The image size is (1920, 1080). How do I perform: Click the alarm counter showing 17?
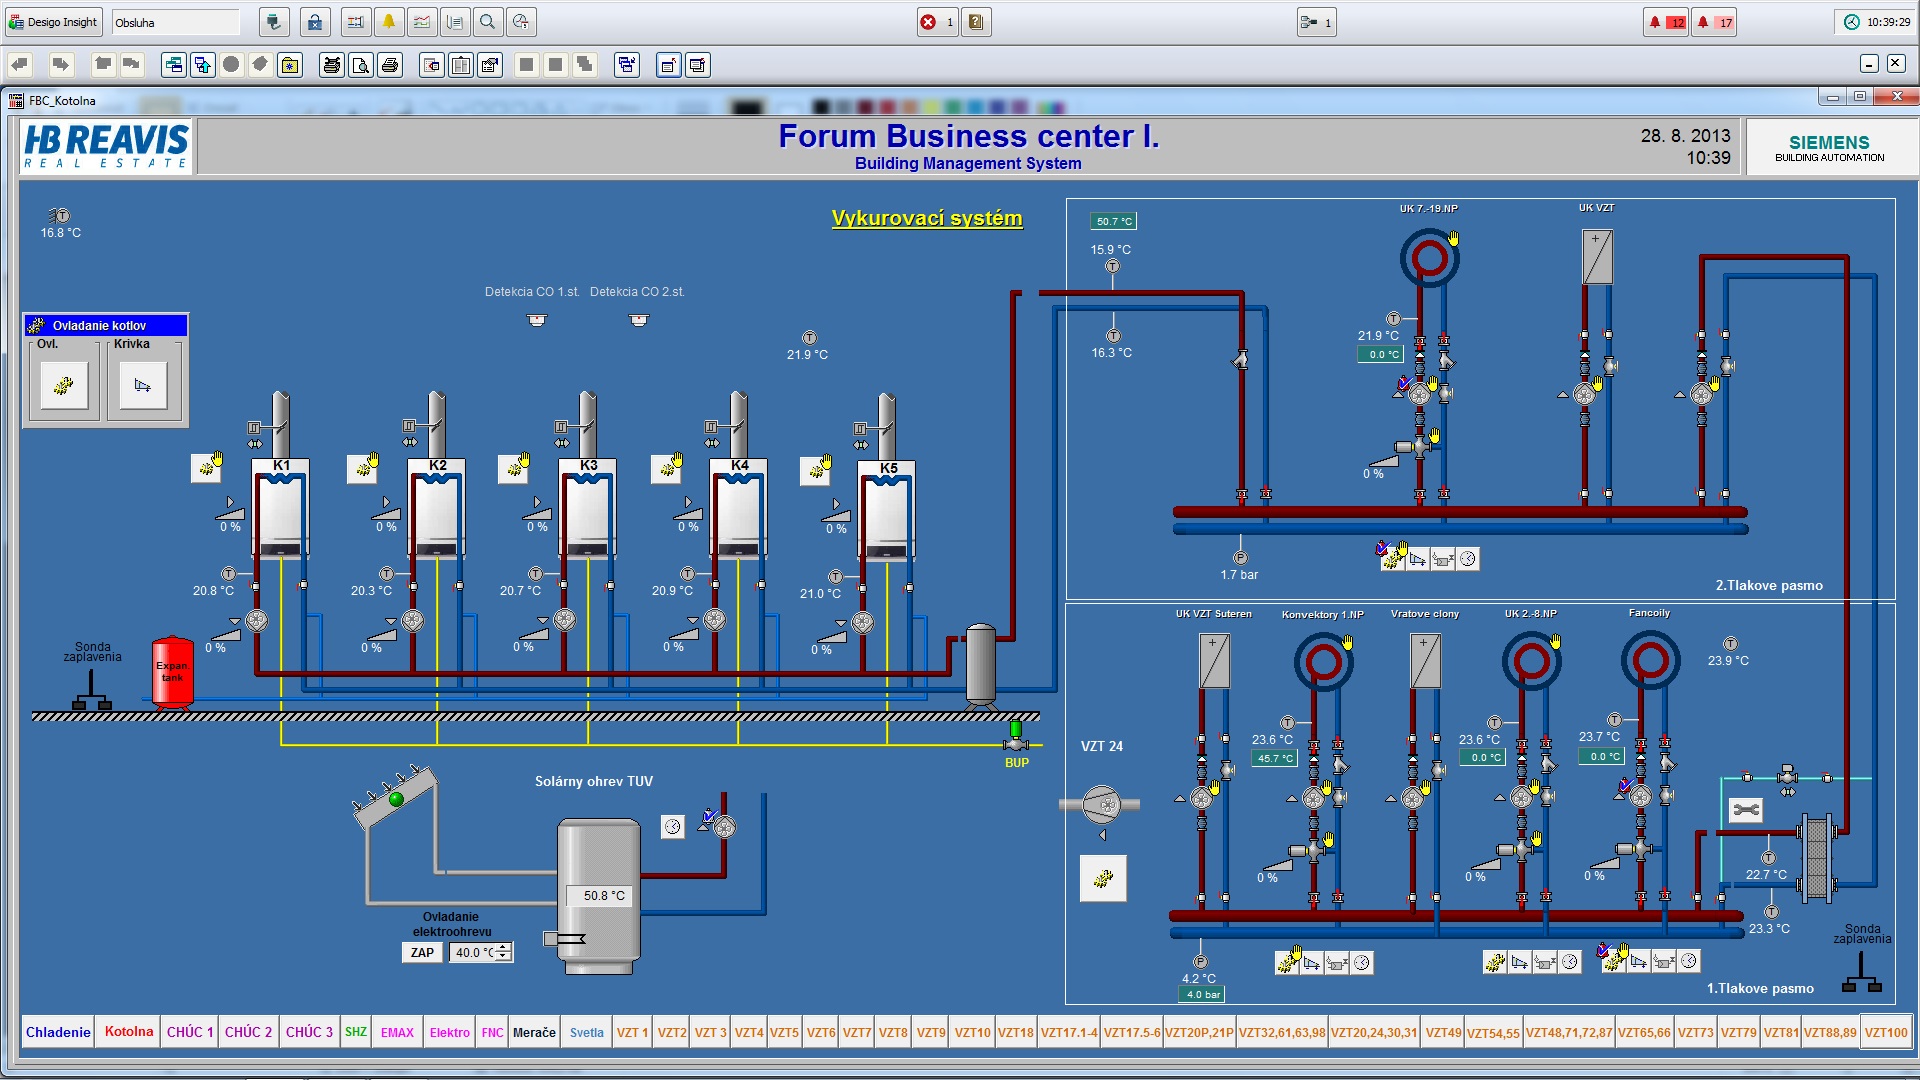click(1715, 22)
